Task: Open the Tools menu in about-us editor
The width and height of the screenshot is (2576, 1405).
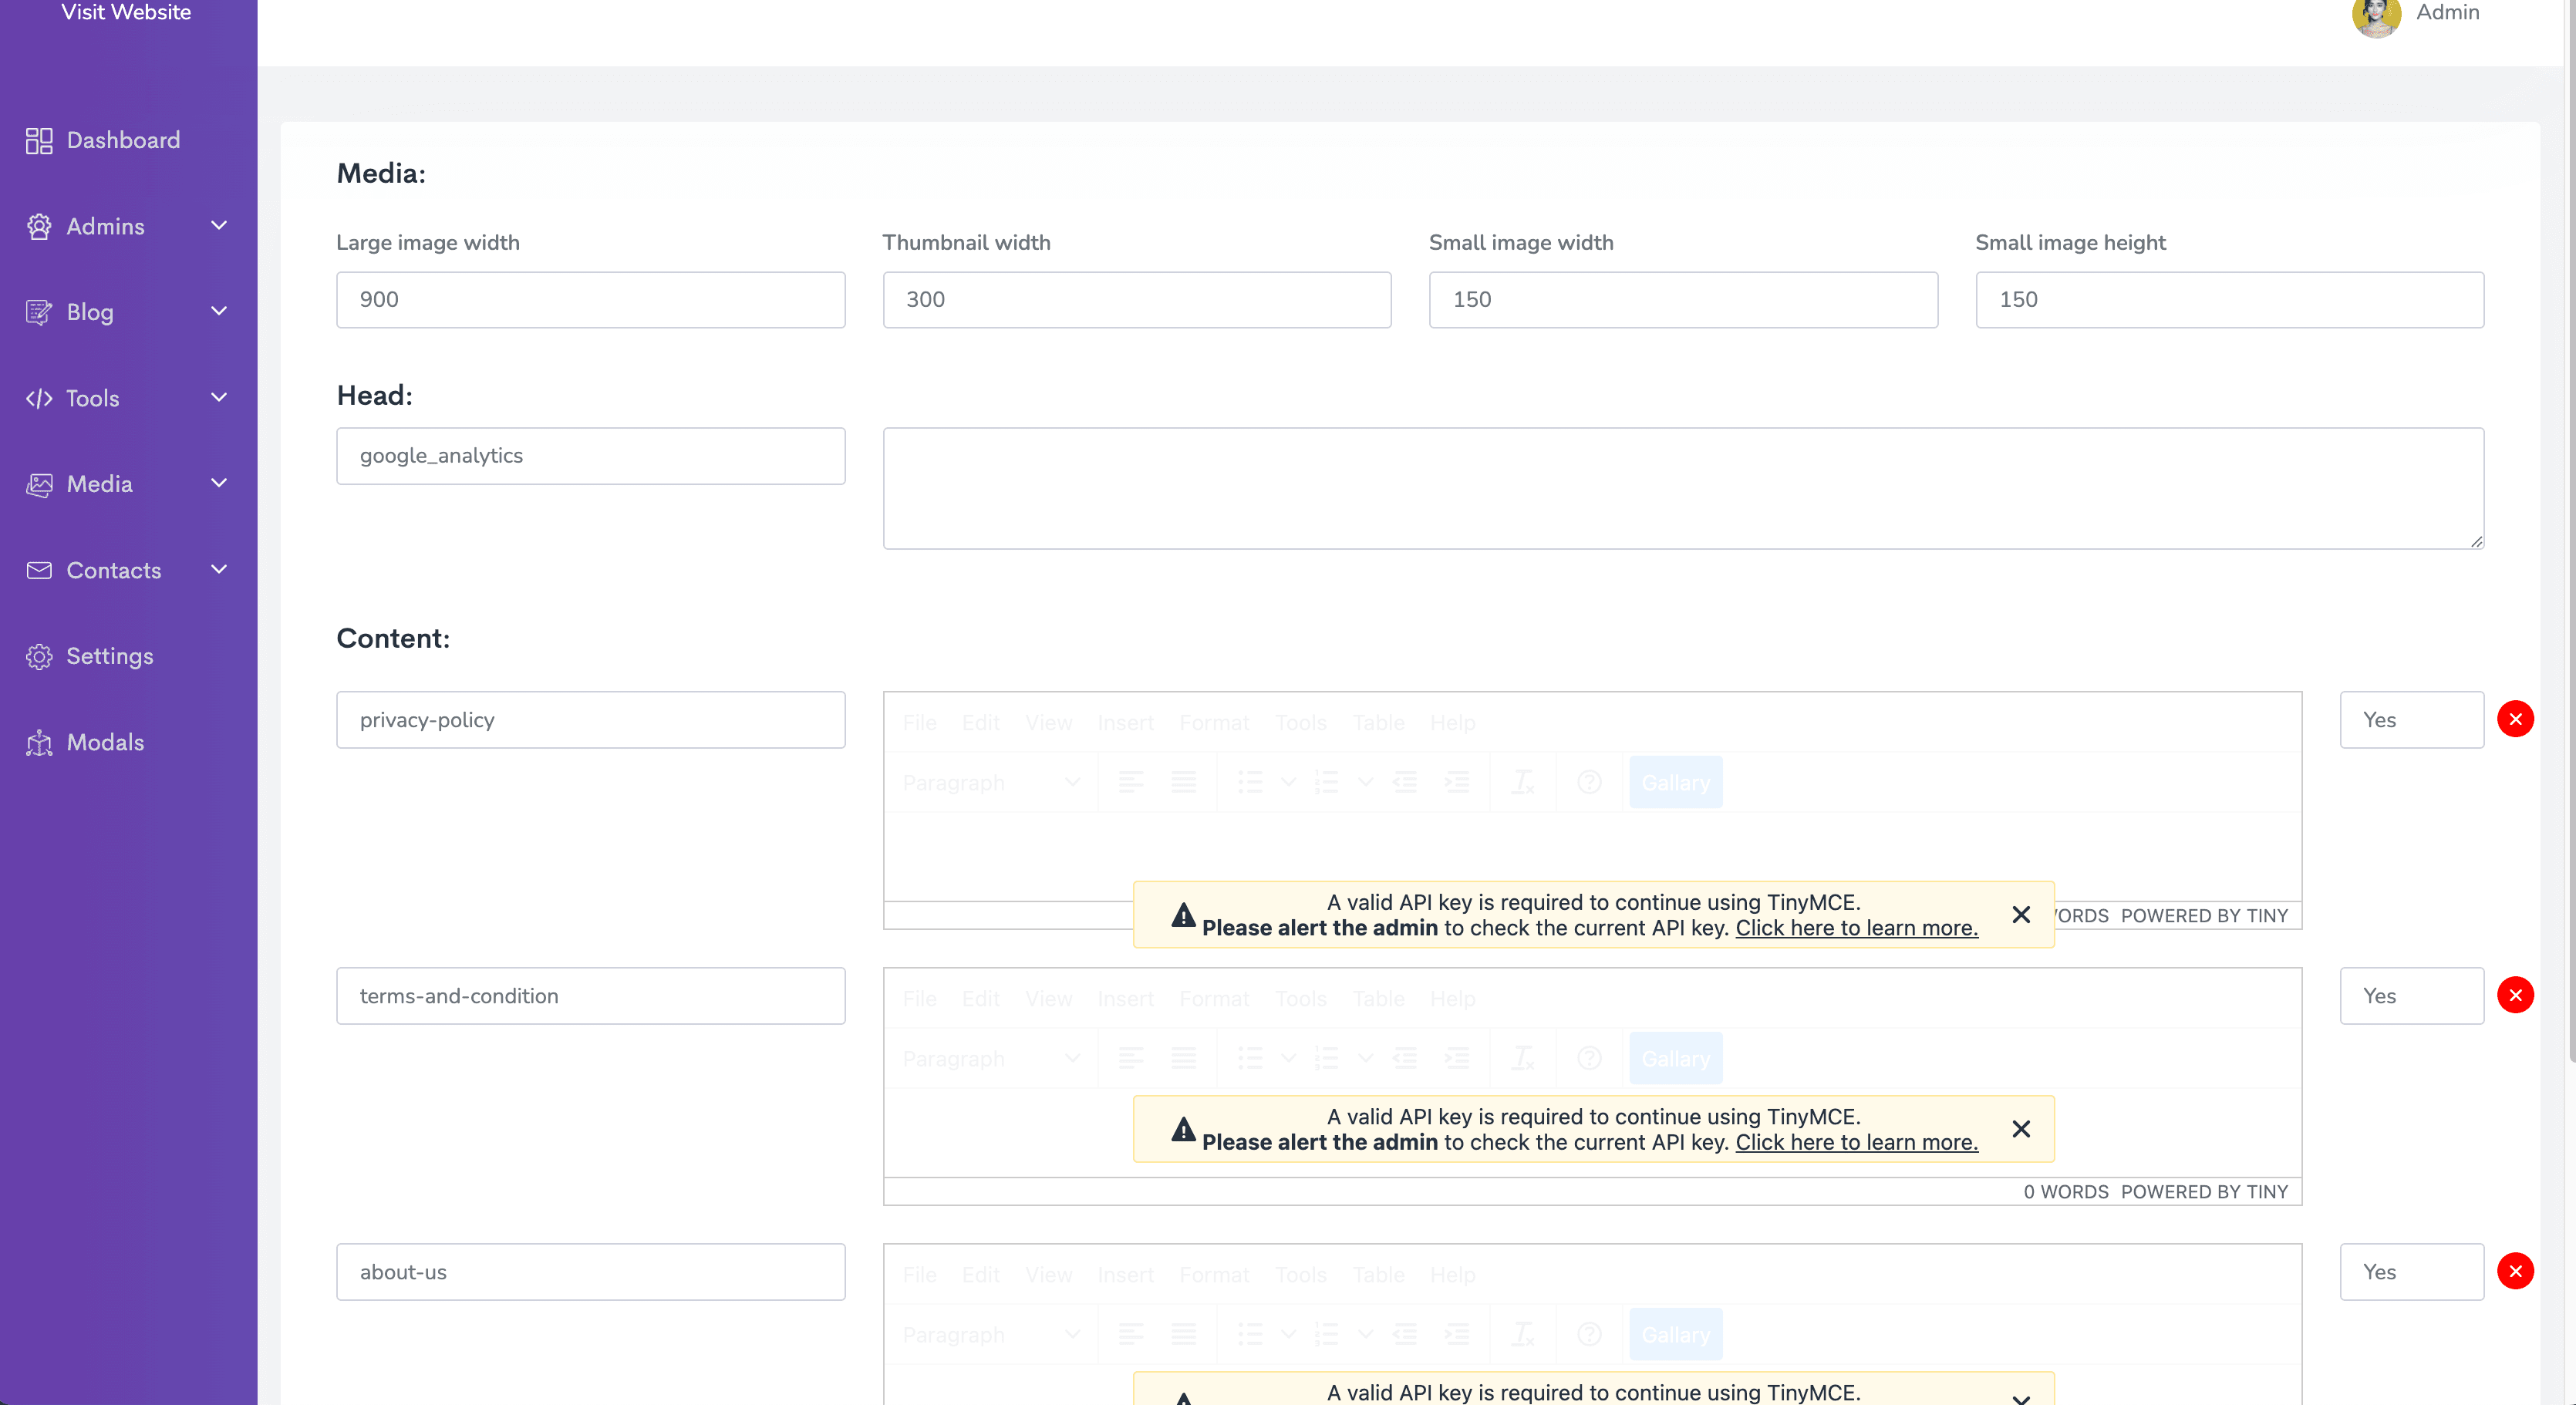Action: (1300, 1275)
